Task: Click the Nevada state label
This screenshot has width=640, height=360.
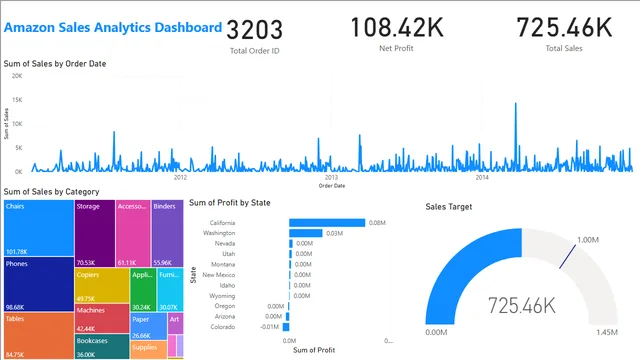Action: pos(225,244)
